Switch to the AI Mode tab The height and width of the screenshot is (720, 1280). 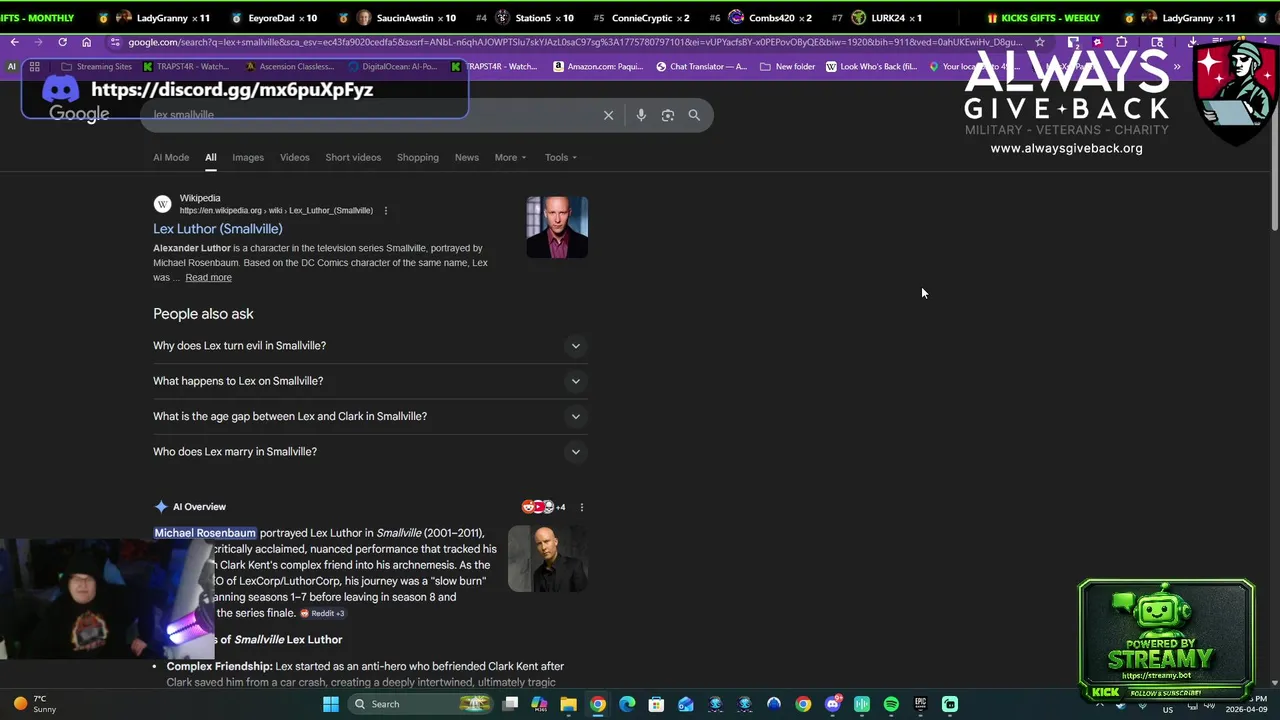tap(171, 157)
